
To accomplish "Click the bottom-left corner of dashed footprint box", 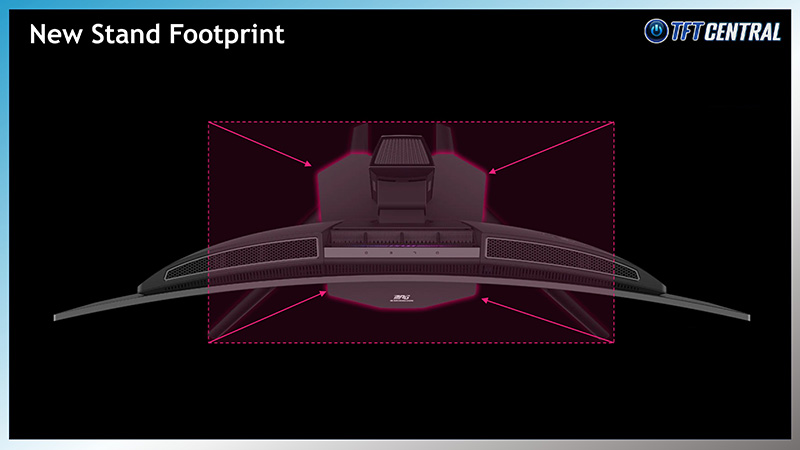I will pos(208,342).
